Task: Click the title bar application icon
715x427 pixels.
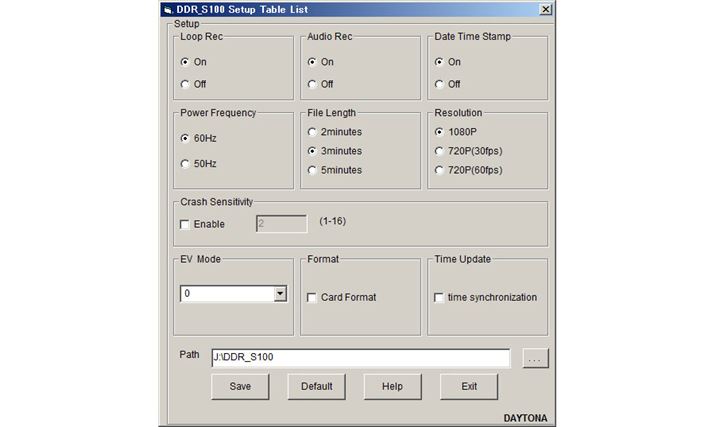Action: pos(168,10)
